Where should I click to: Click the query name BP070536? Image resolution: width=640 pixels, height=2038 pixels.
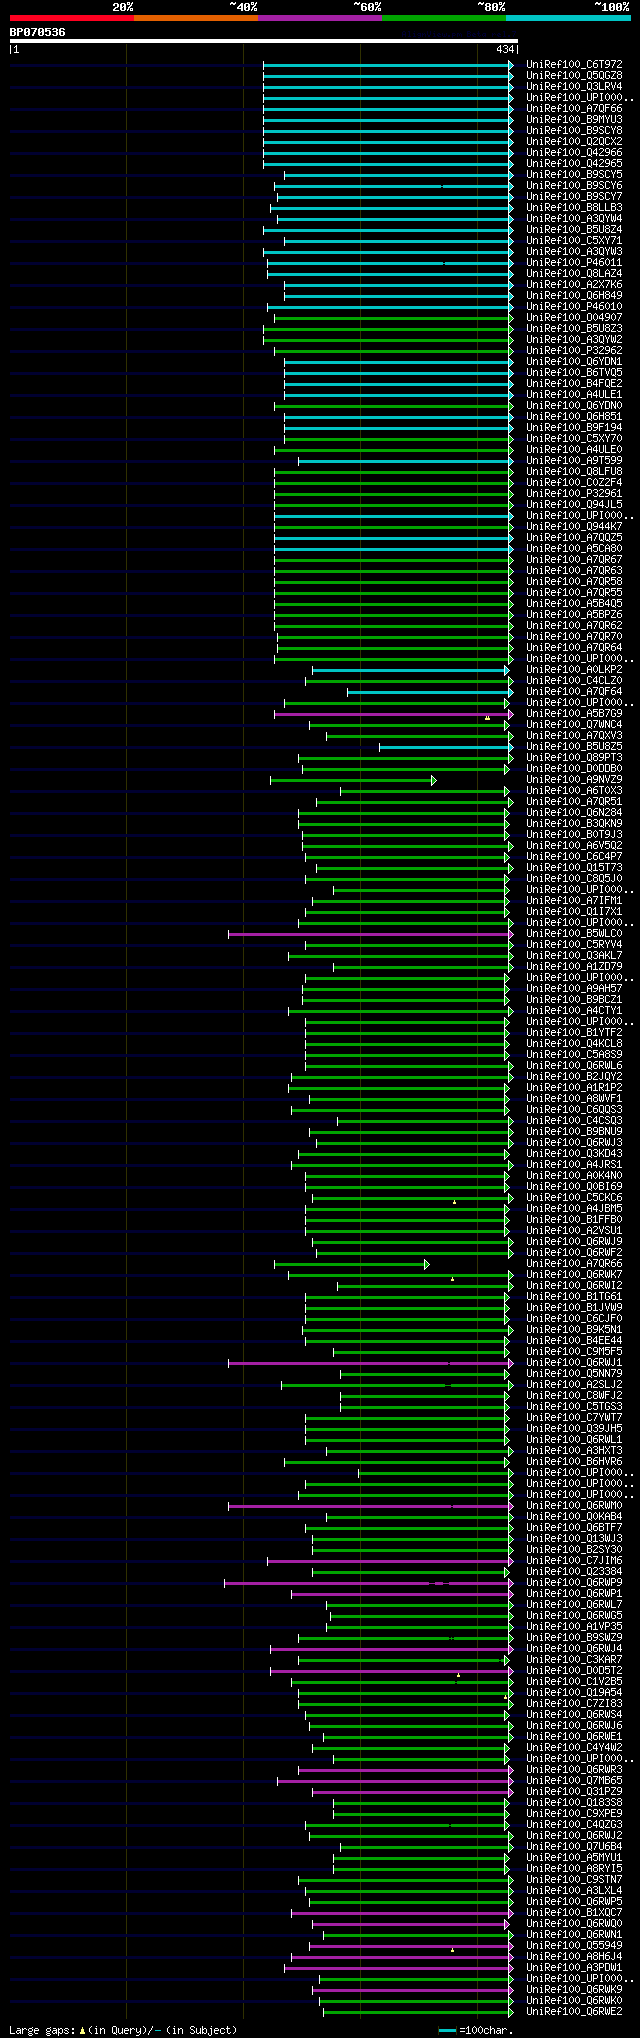click(37, 32)
